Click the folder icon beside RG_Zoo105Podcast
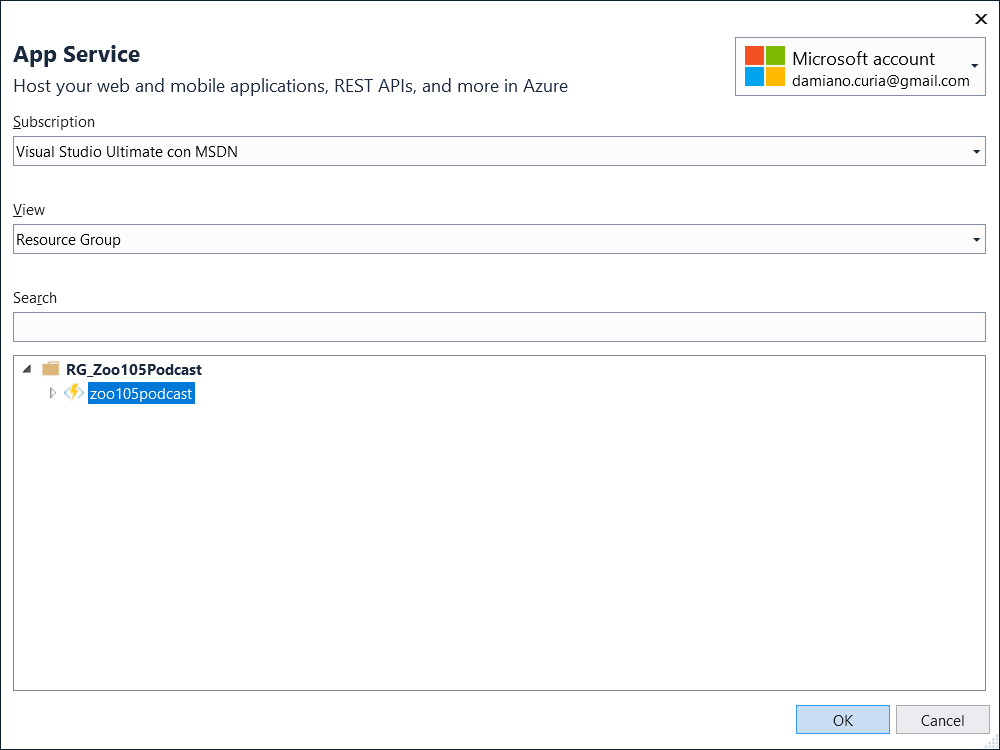 coord(51,369)
